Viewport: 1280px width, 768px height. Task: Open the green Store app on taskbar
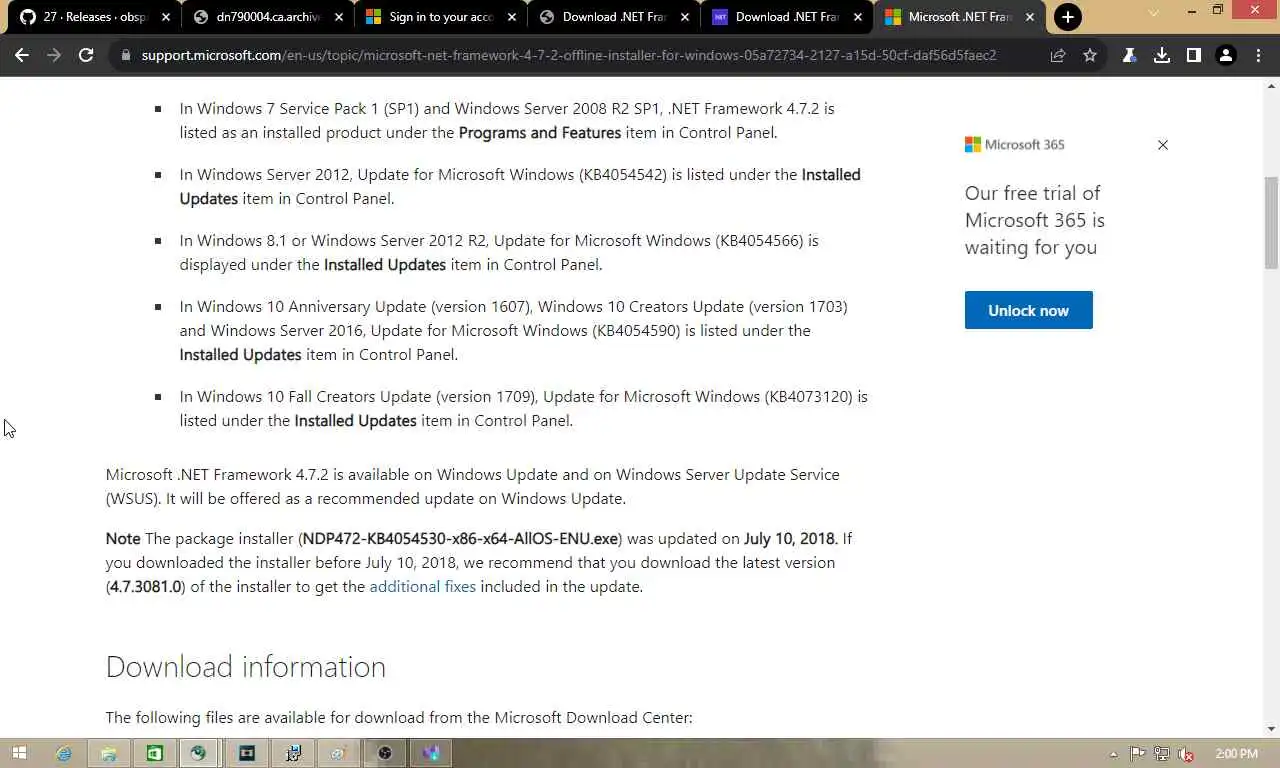[154, 753]
